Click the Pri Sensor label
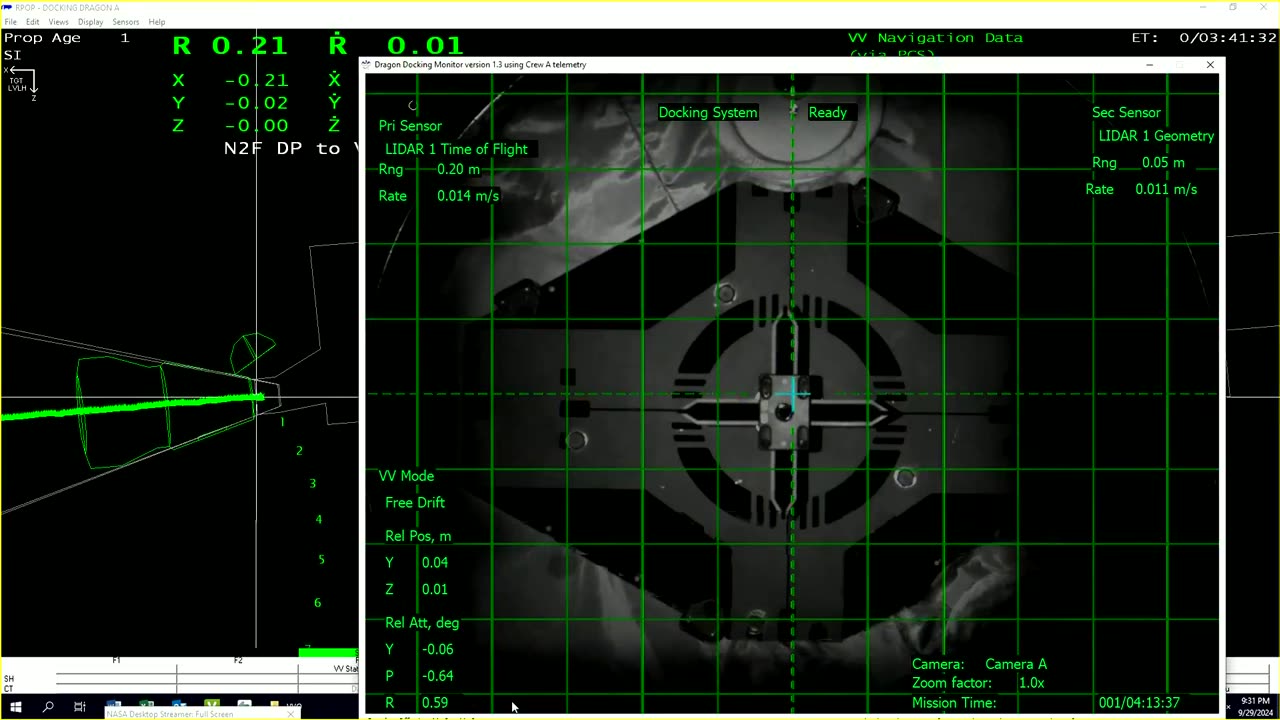1280x720 pixels. 410,126
